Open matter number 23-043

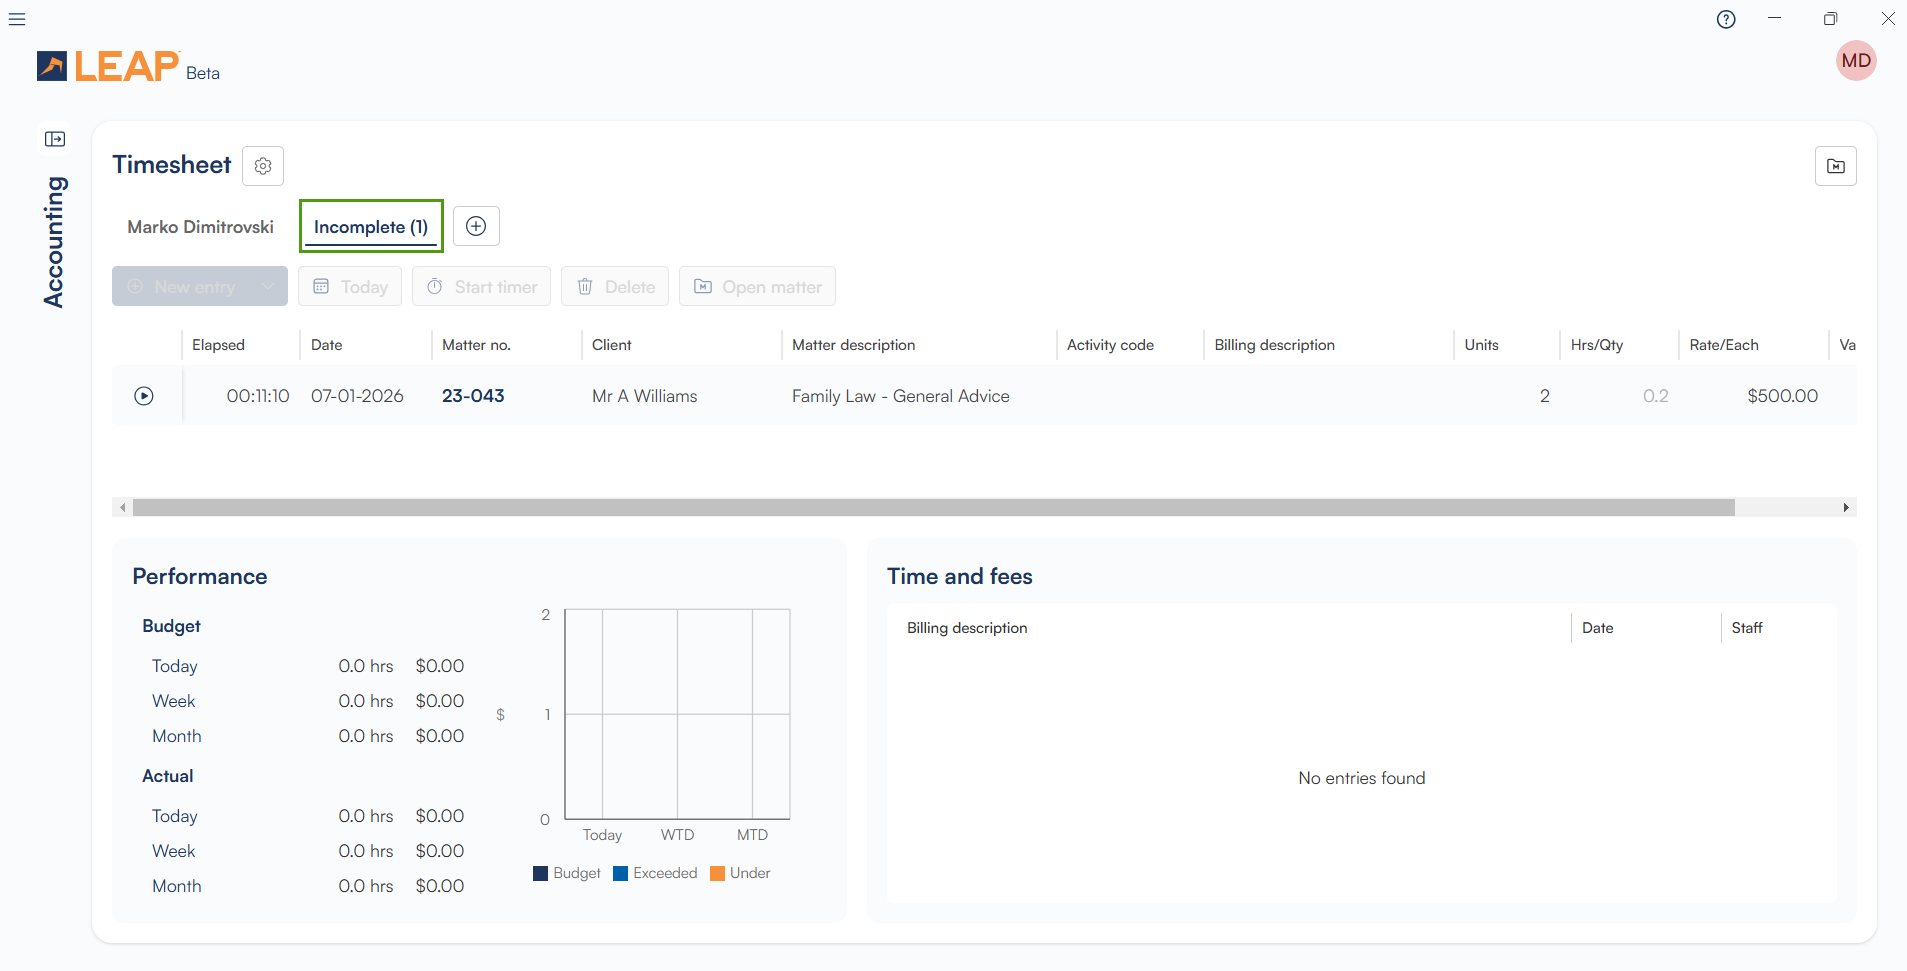coord(473,396)
